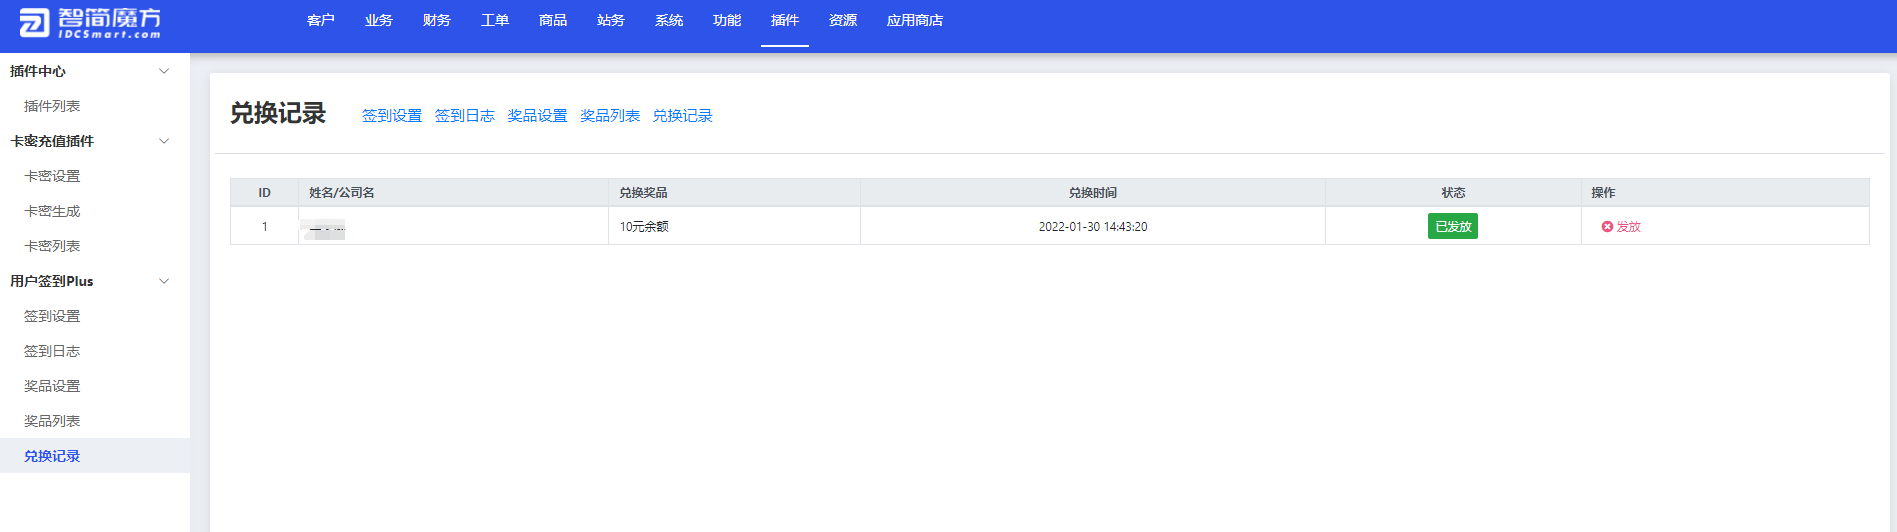Click the 兑换时间 column header
The width and height of the screenshot is (1897, 532).
click(1092, 193)
